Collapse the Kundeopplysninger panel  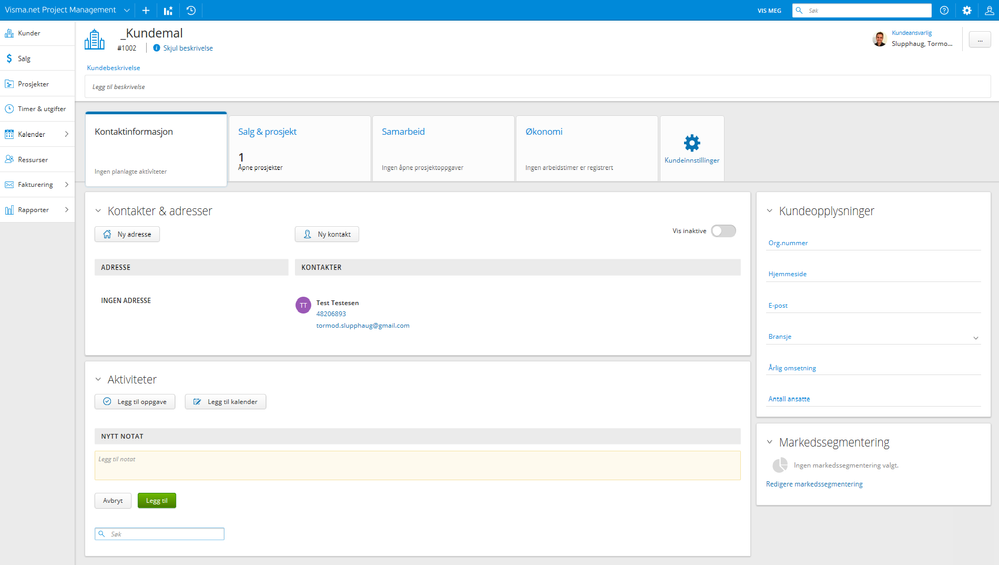pos(769,211)
